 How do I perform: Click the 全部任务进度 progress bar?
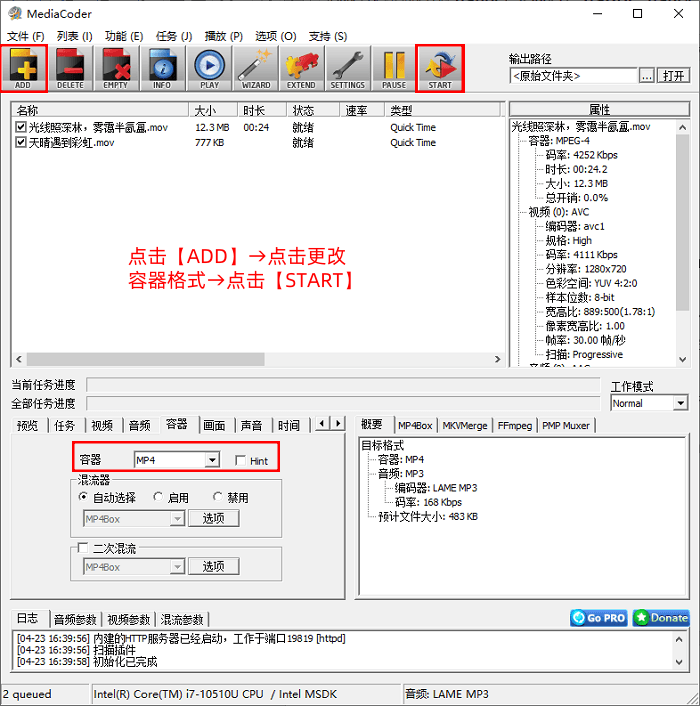(x=343, y=403)
